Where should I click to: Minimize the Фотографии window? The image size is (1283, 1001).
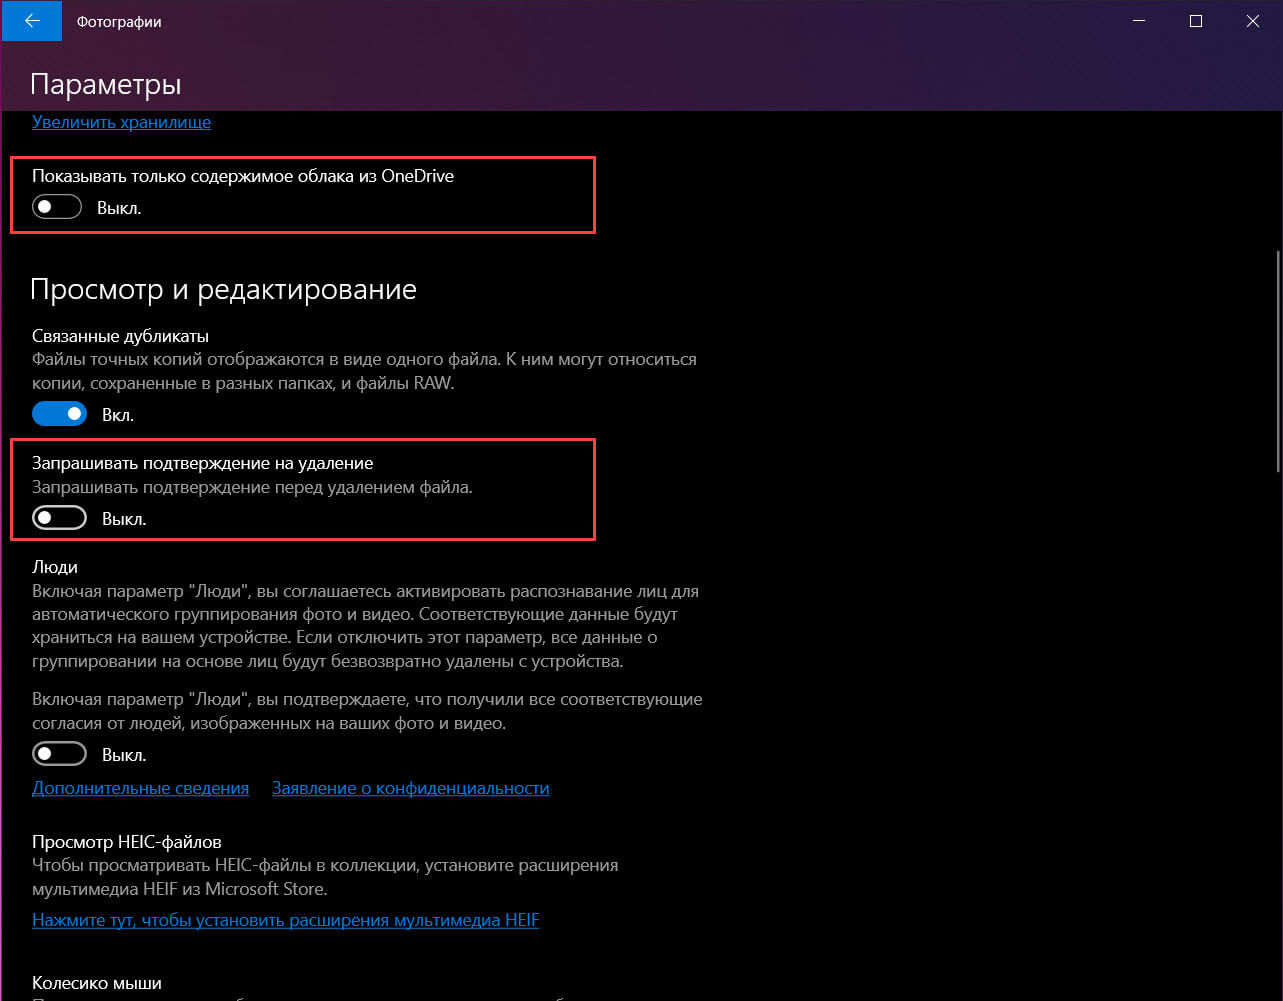[x=1140, y=20]
